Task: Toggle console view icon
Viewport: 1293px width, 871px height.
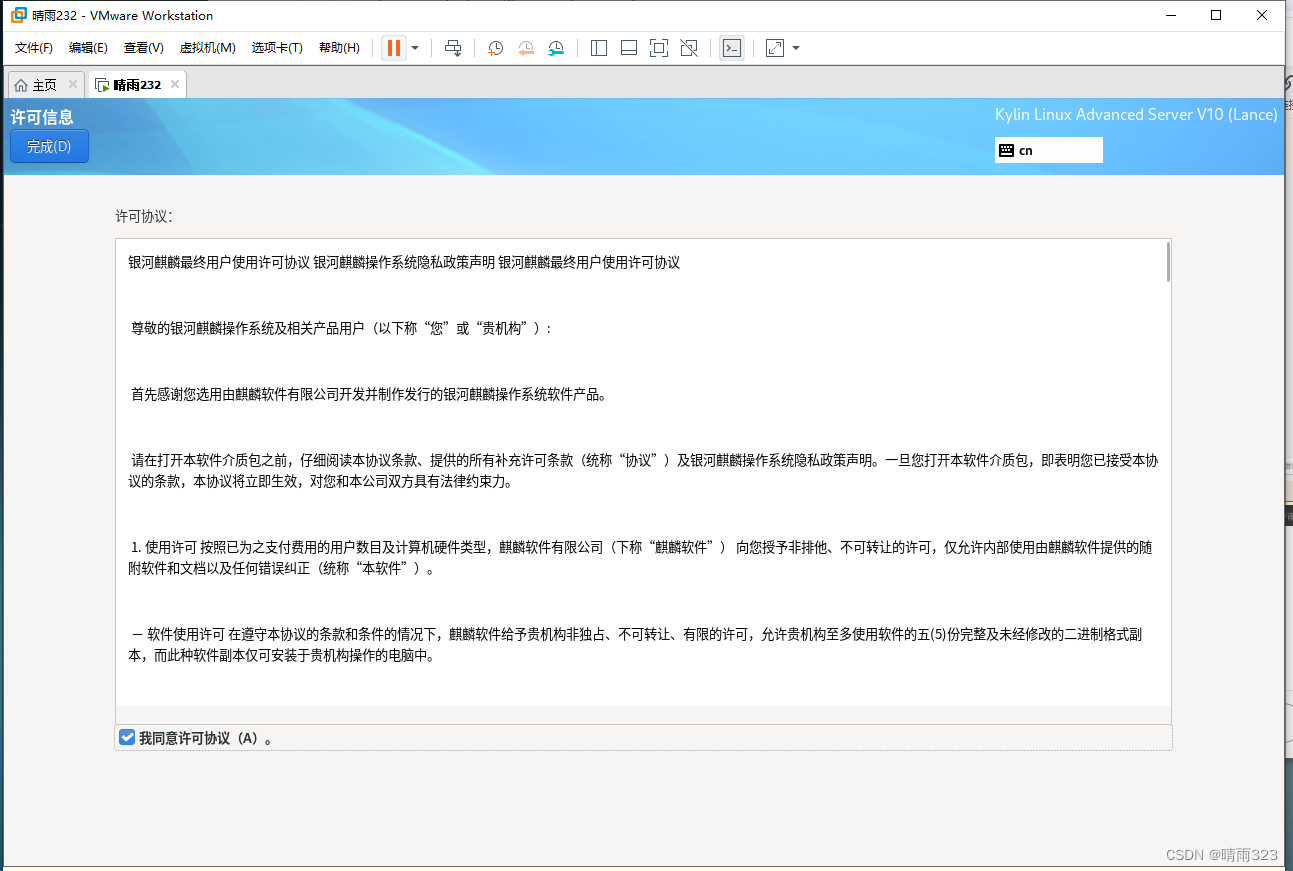Action: click(x=732, y=48)
